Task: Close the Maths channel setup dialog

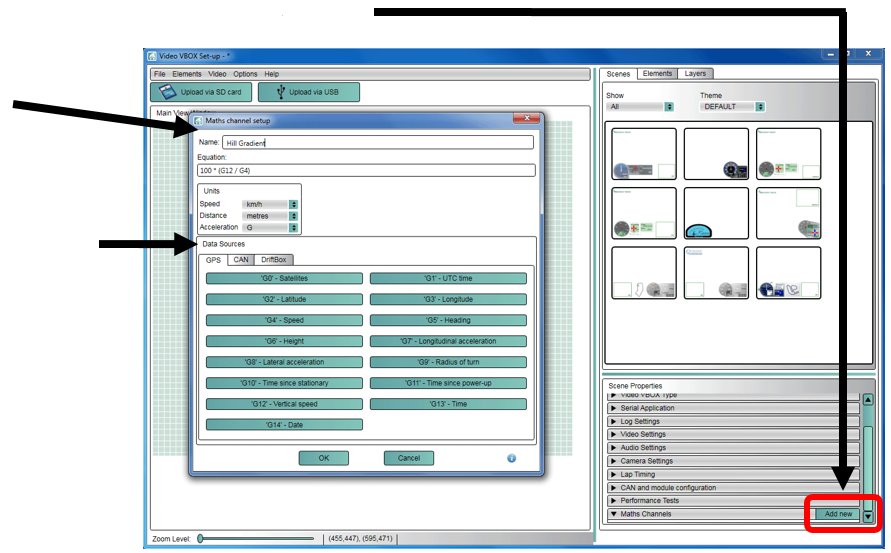Action: [x=527, y=118]
